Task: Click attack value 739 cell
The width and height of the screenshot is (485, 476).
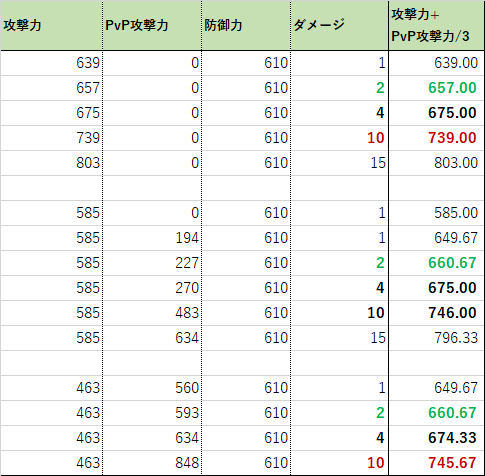Action: (51, 138)
